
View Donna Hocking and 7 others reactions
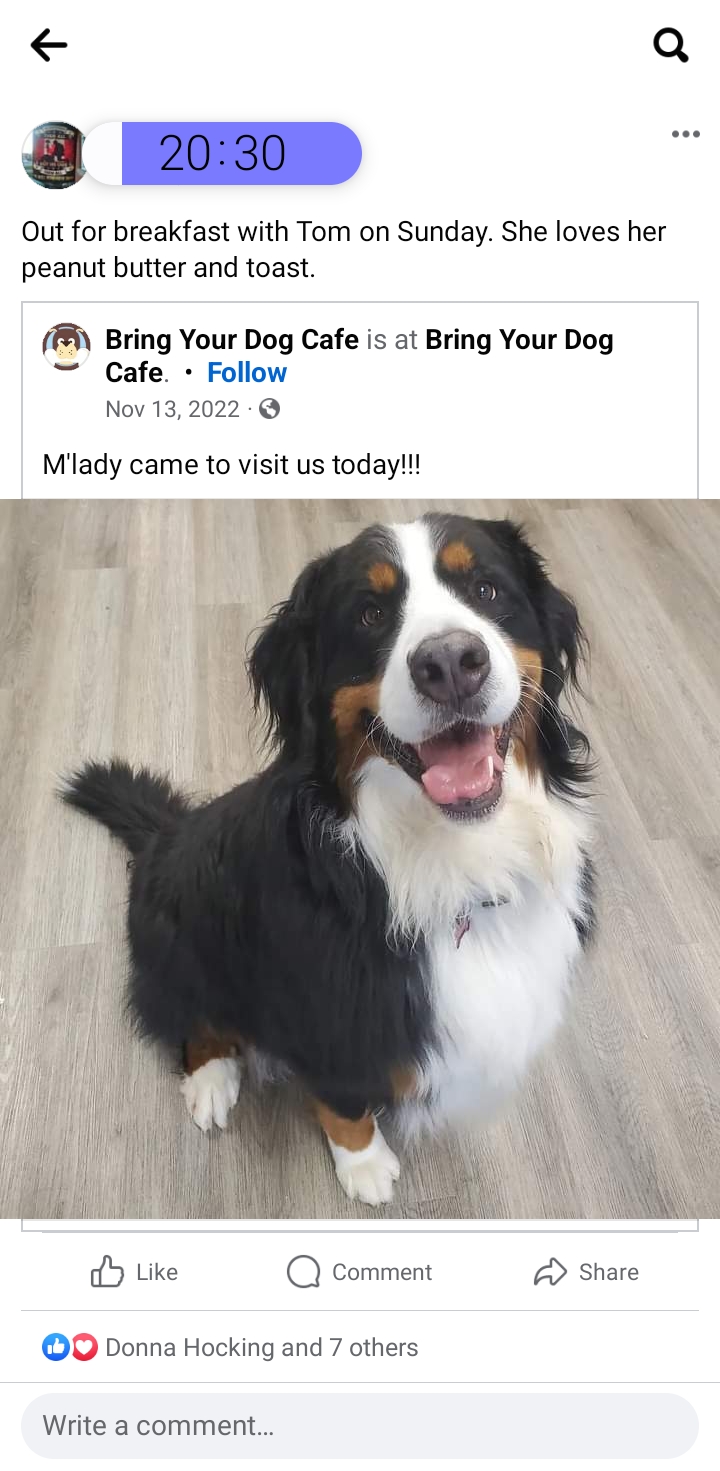(x=261, y=1347)
